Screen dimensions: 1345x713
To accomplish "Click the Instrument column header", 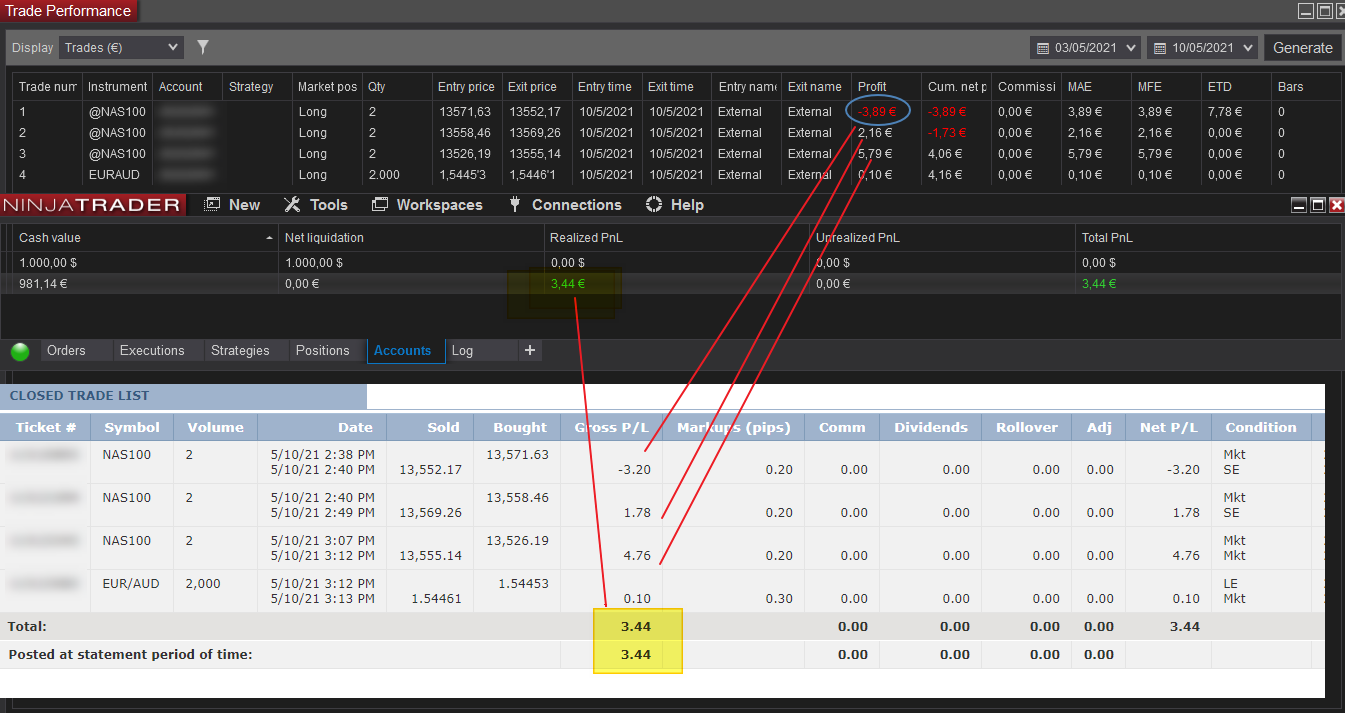I will (117, 87).
